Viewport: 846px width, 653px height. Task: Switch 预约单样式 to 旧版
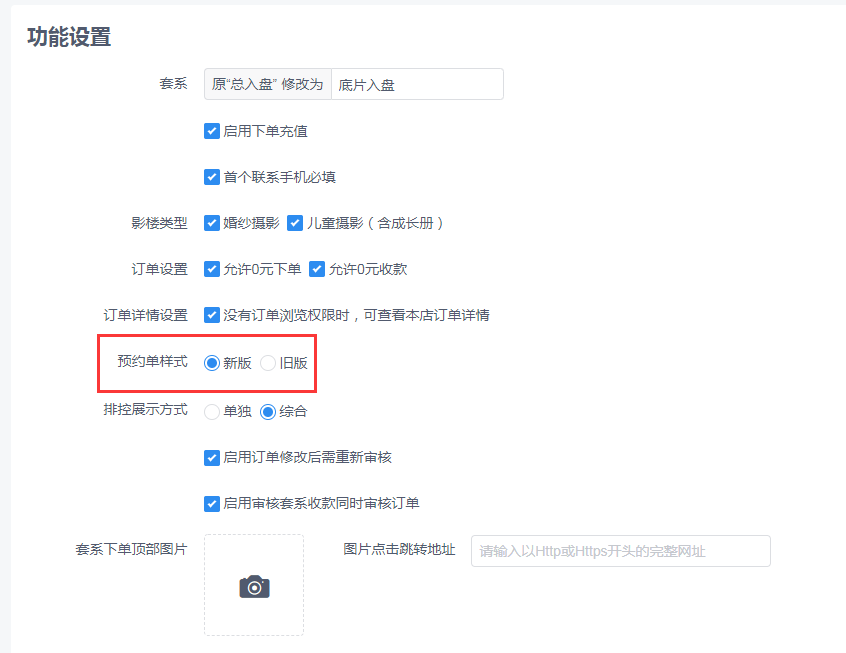click(x=267, y=364)
